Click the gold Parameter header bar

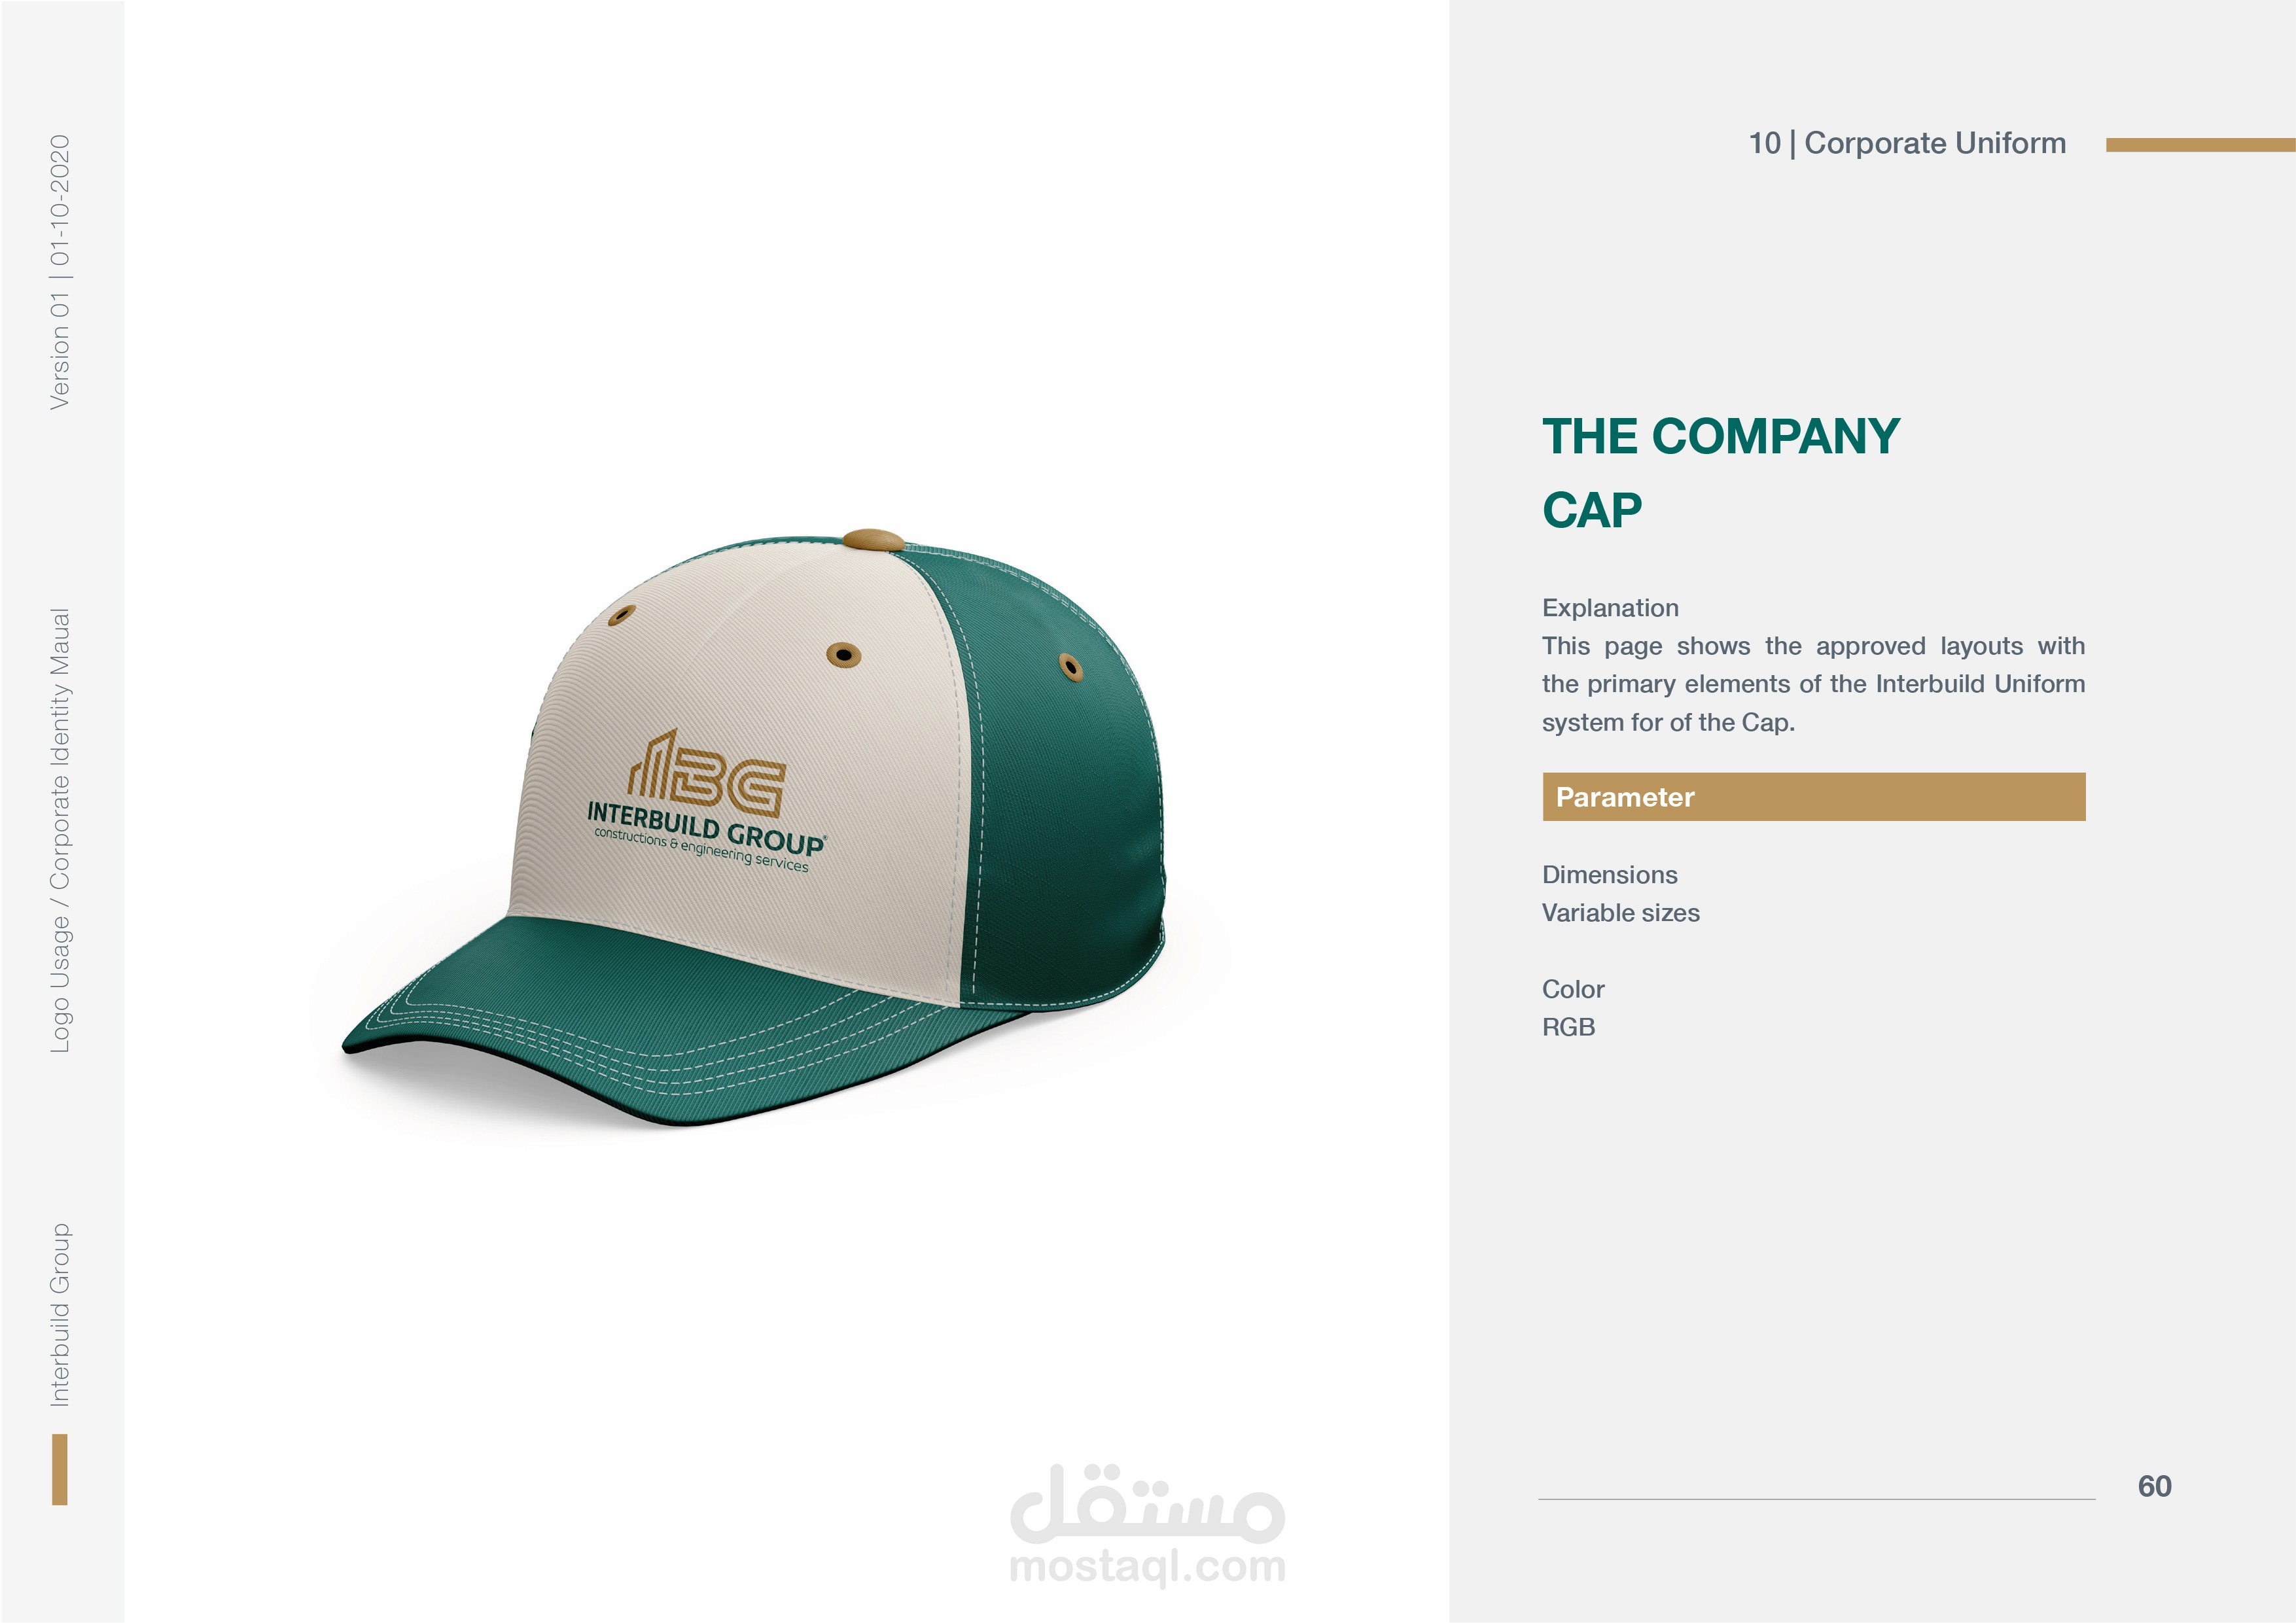click(x=1814, y=797)
